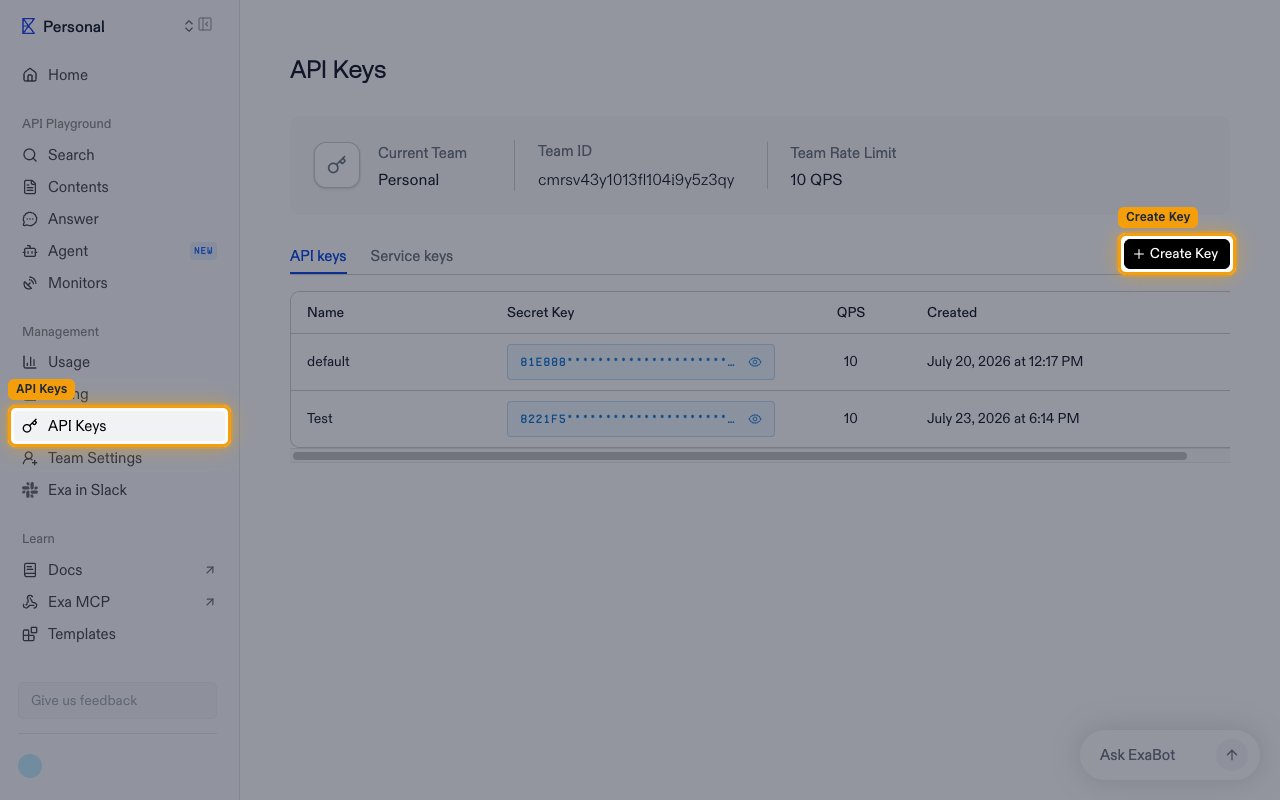Click the Exa logo in sidebar header
Screen dimensions: 1280x800
(29, 26)
